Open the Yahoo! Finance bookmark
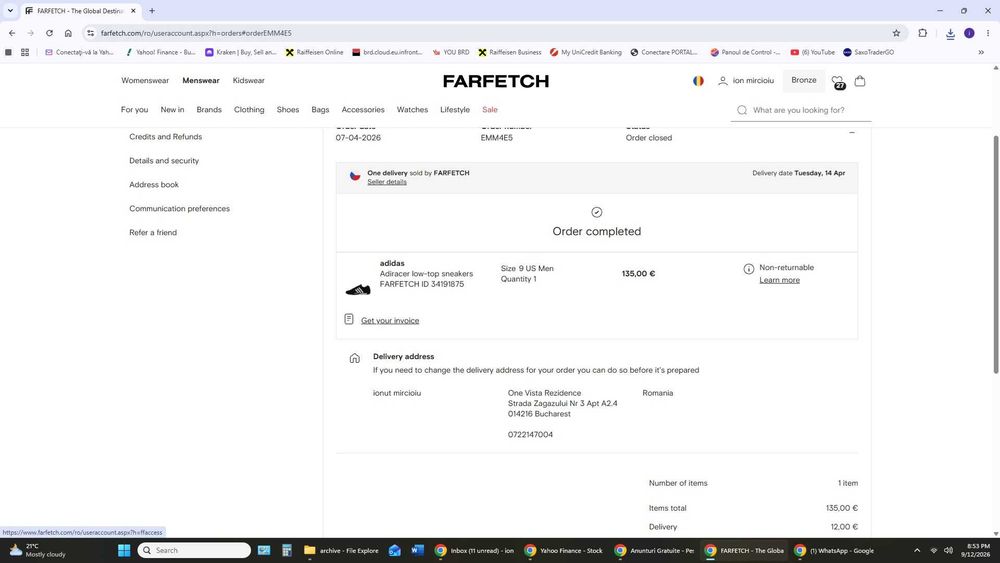This screenshot has height=563, width=1000. pos(161,52)
